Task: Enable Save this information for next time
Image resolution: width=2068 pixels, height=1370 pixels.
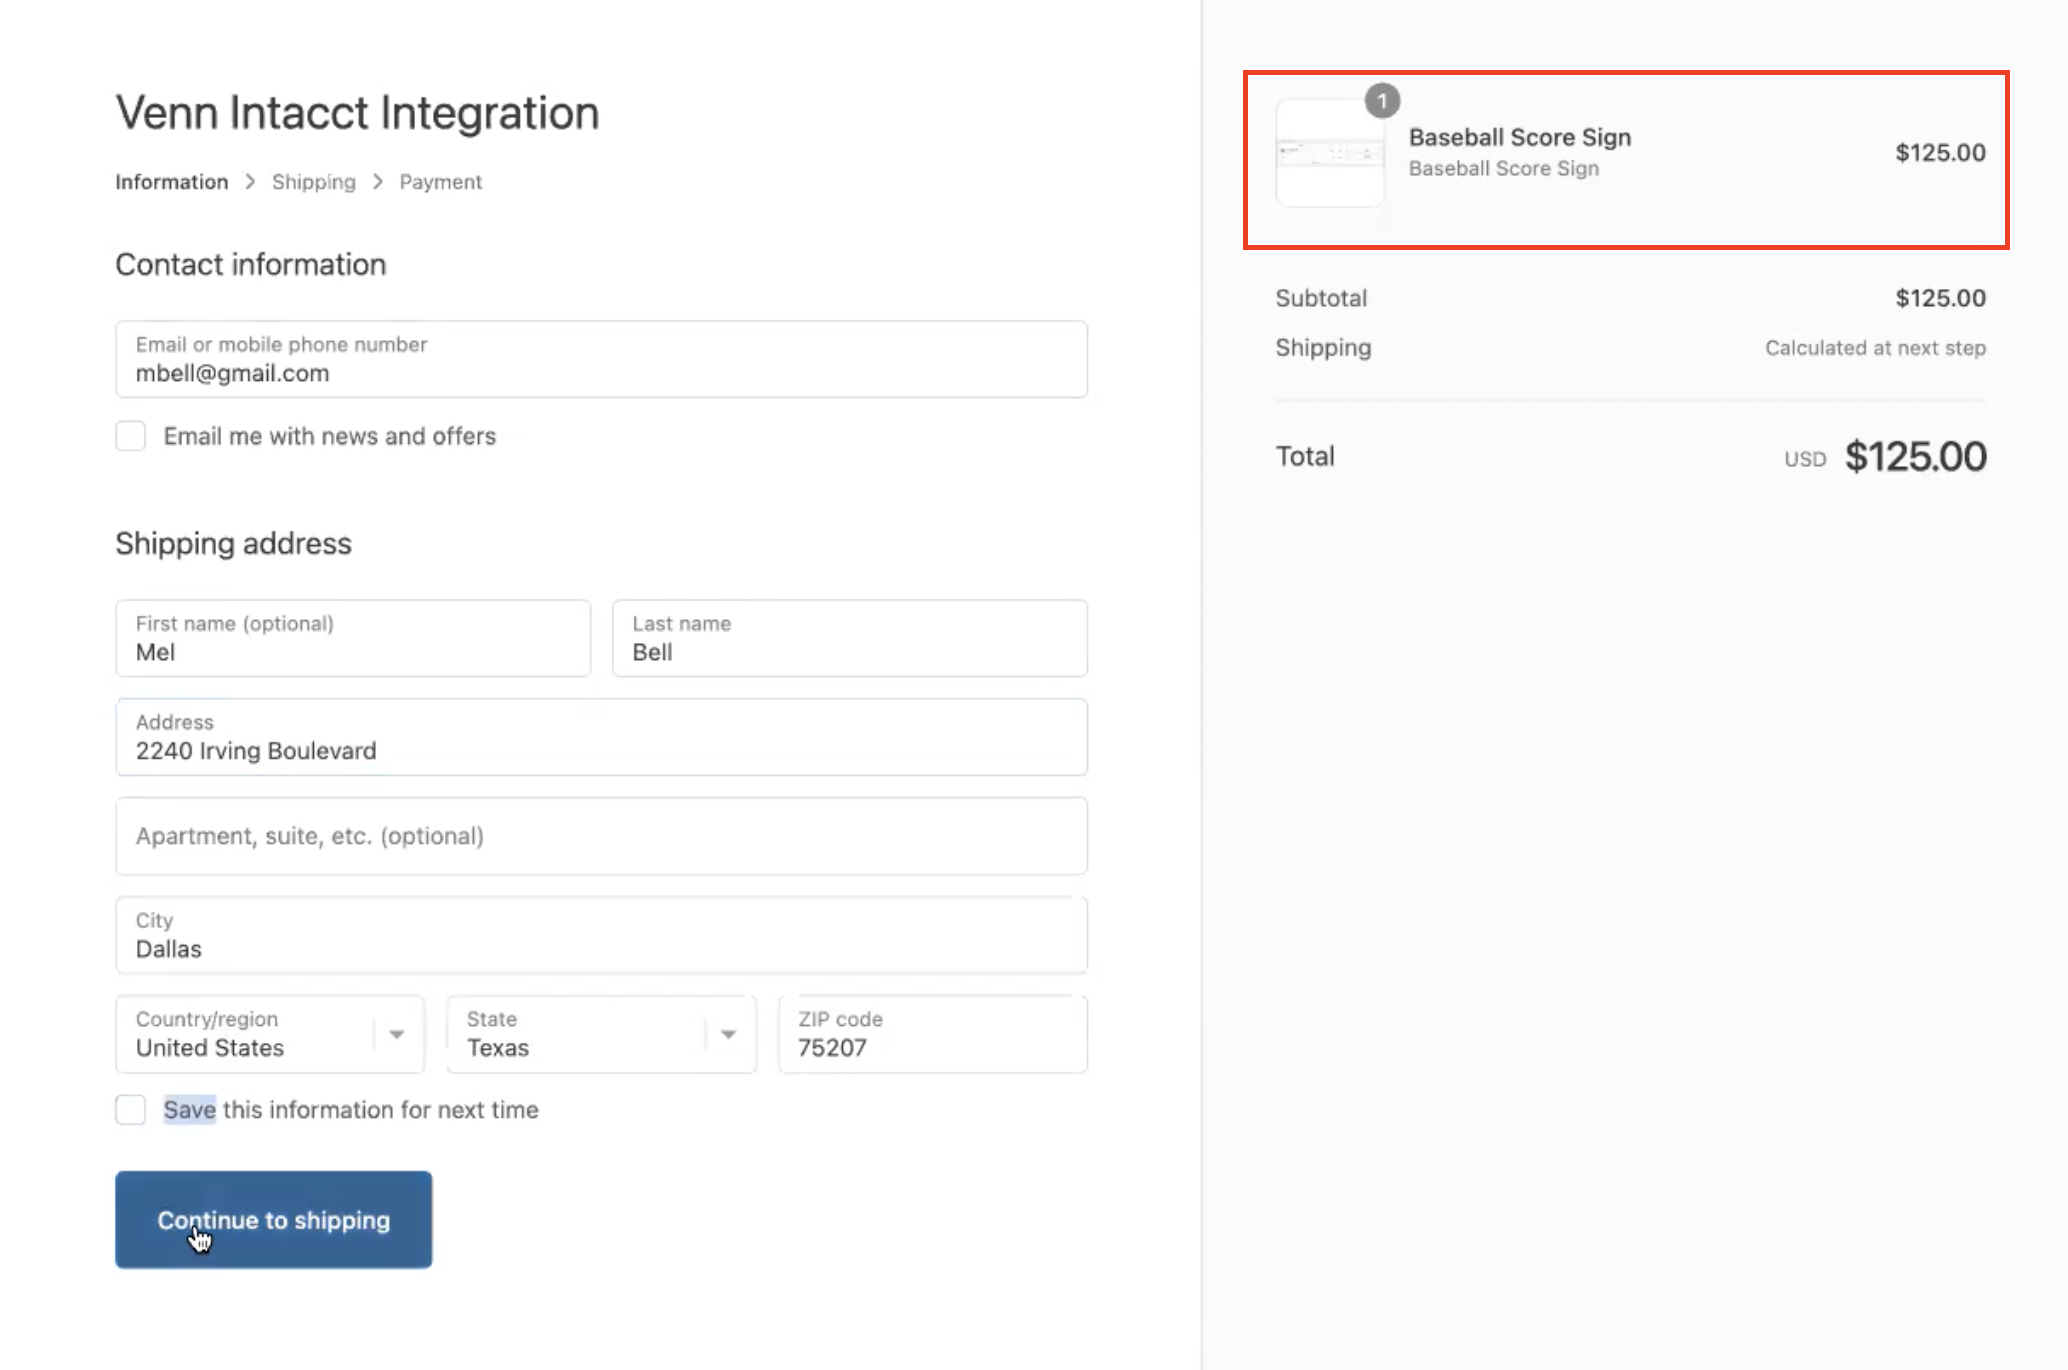Action: (130, 1109)
